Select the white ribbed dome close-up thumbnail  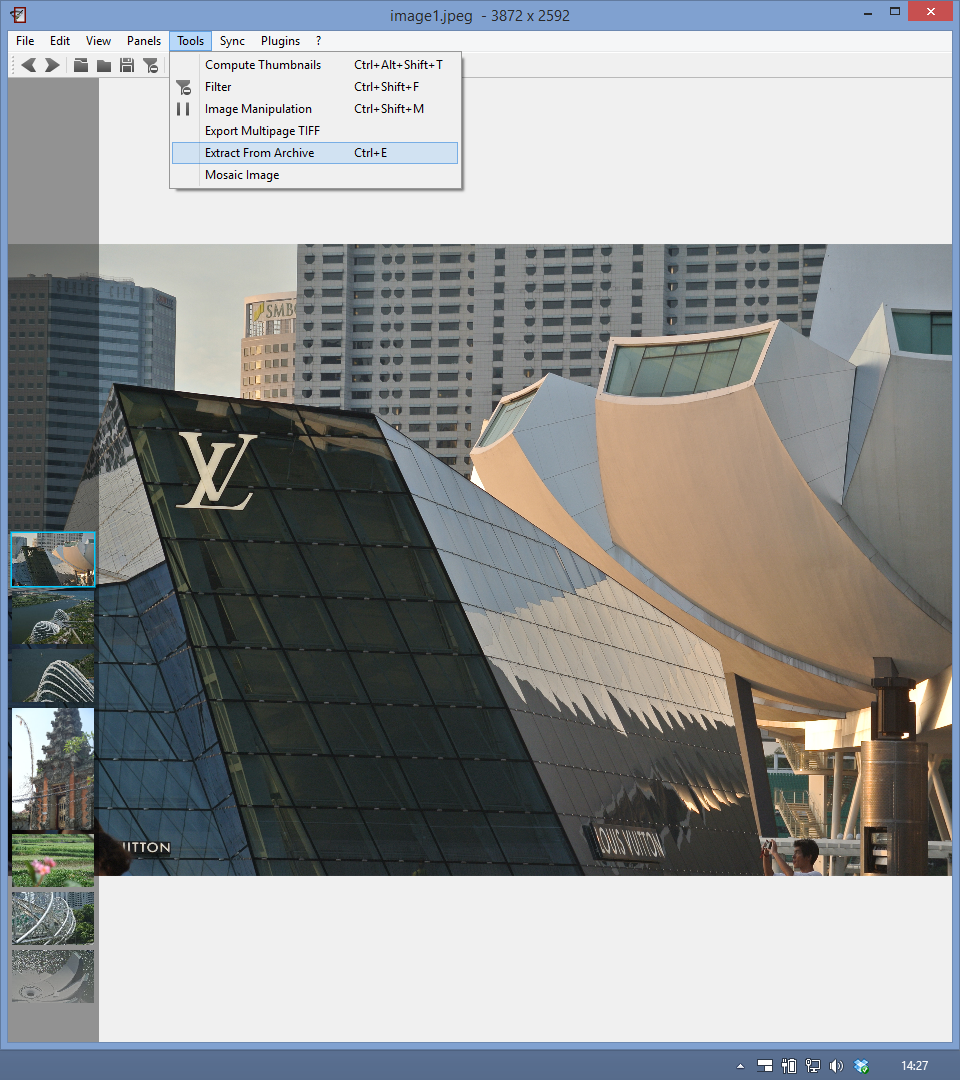(53, 676)
